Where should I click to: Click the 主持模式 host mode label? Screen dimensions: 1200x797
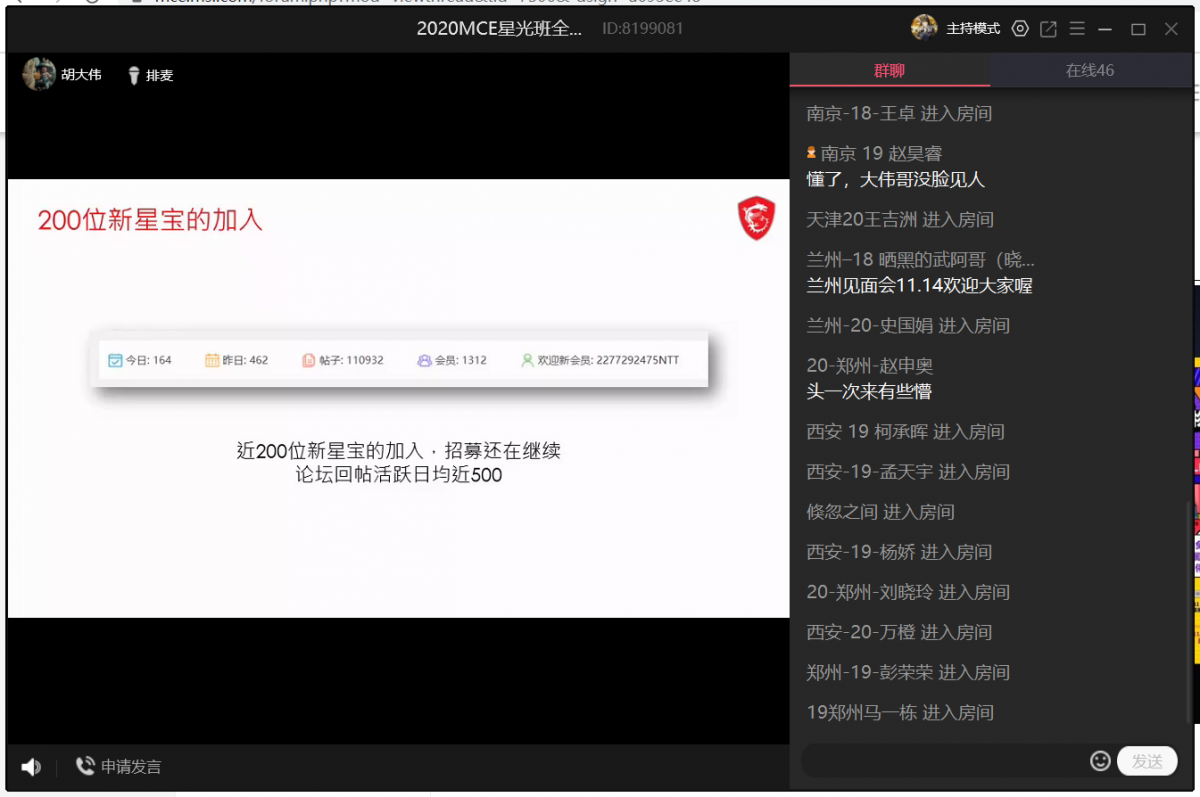[973, 29]
